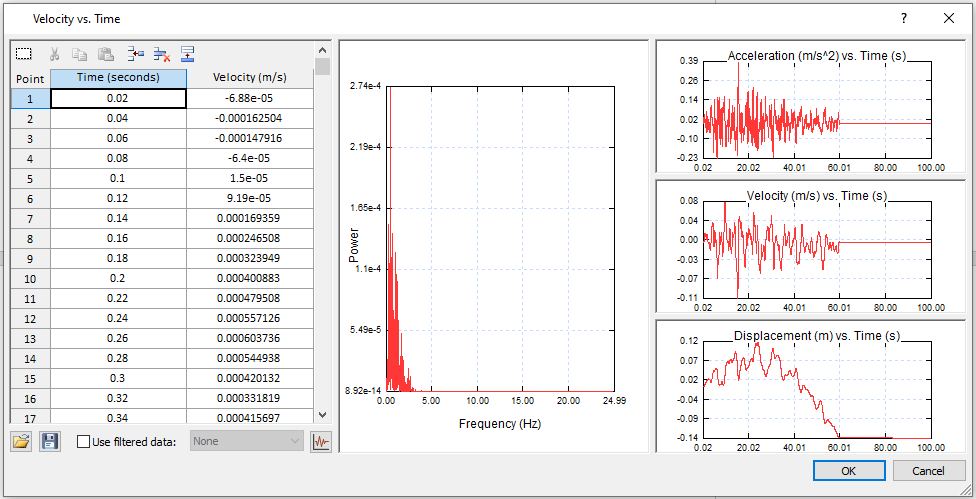The image size is (976, 499).
Task: Click the Cut scissors icon
Action: point(55,55)
